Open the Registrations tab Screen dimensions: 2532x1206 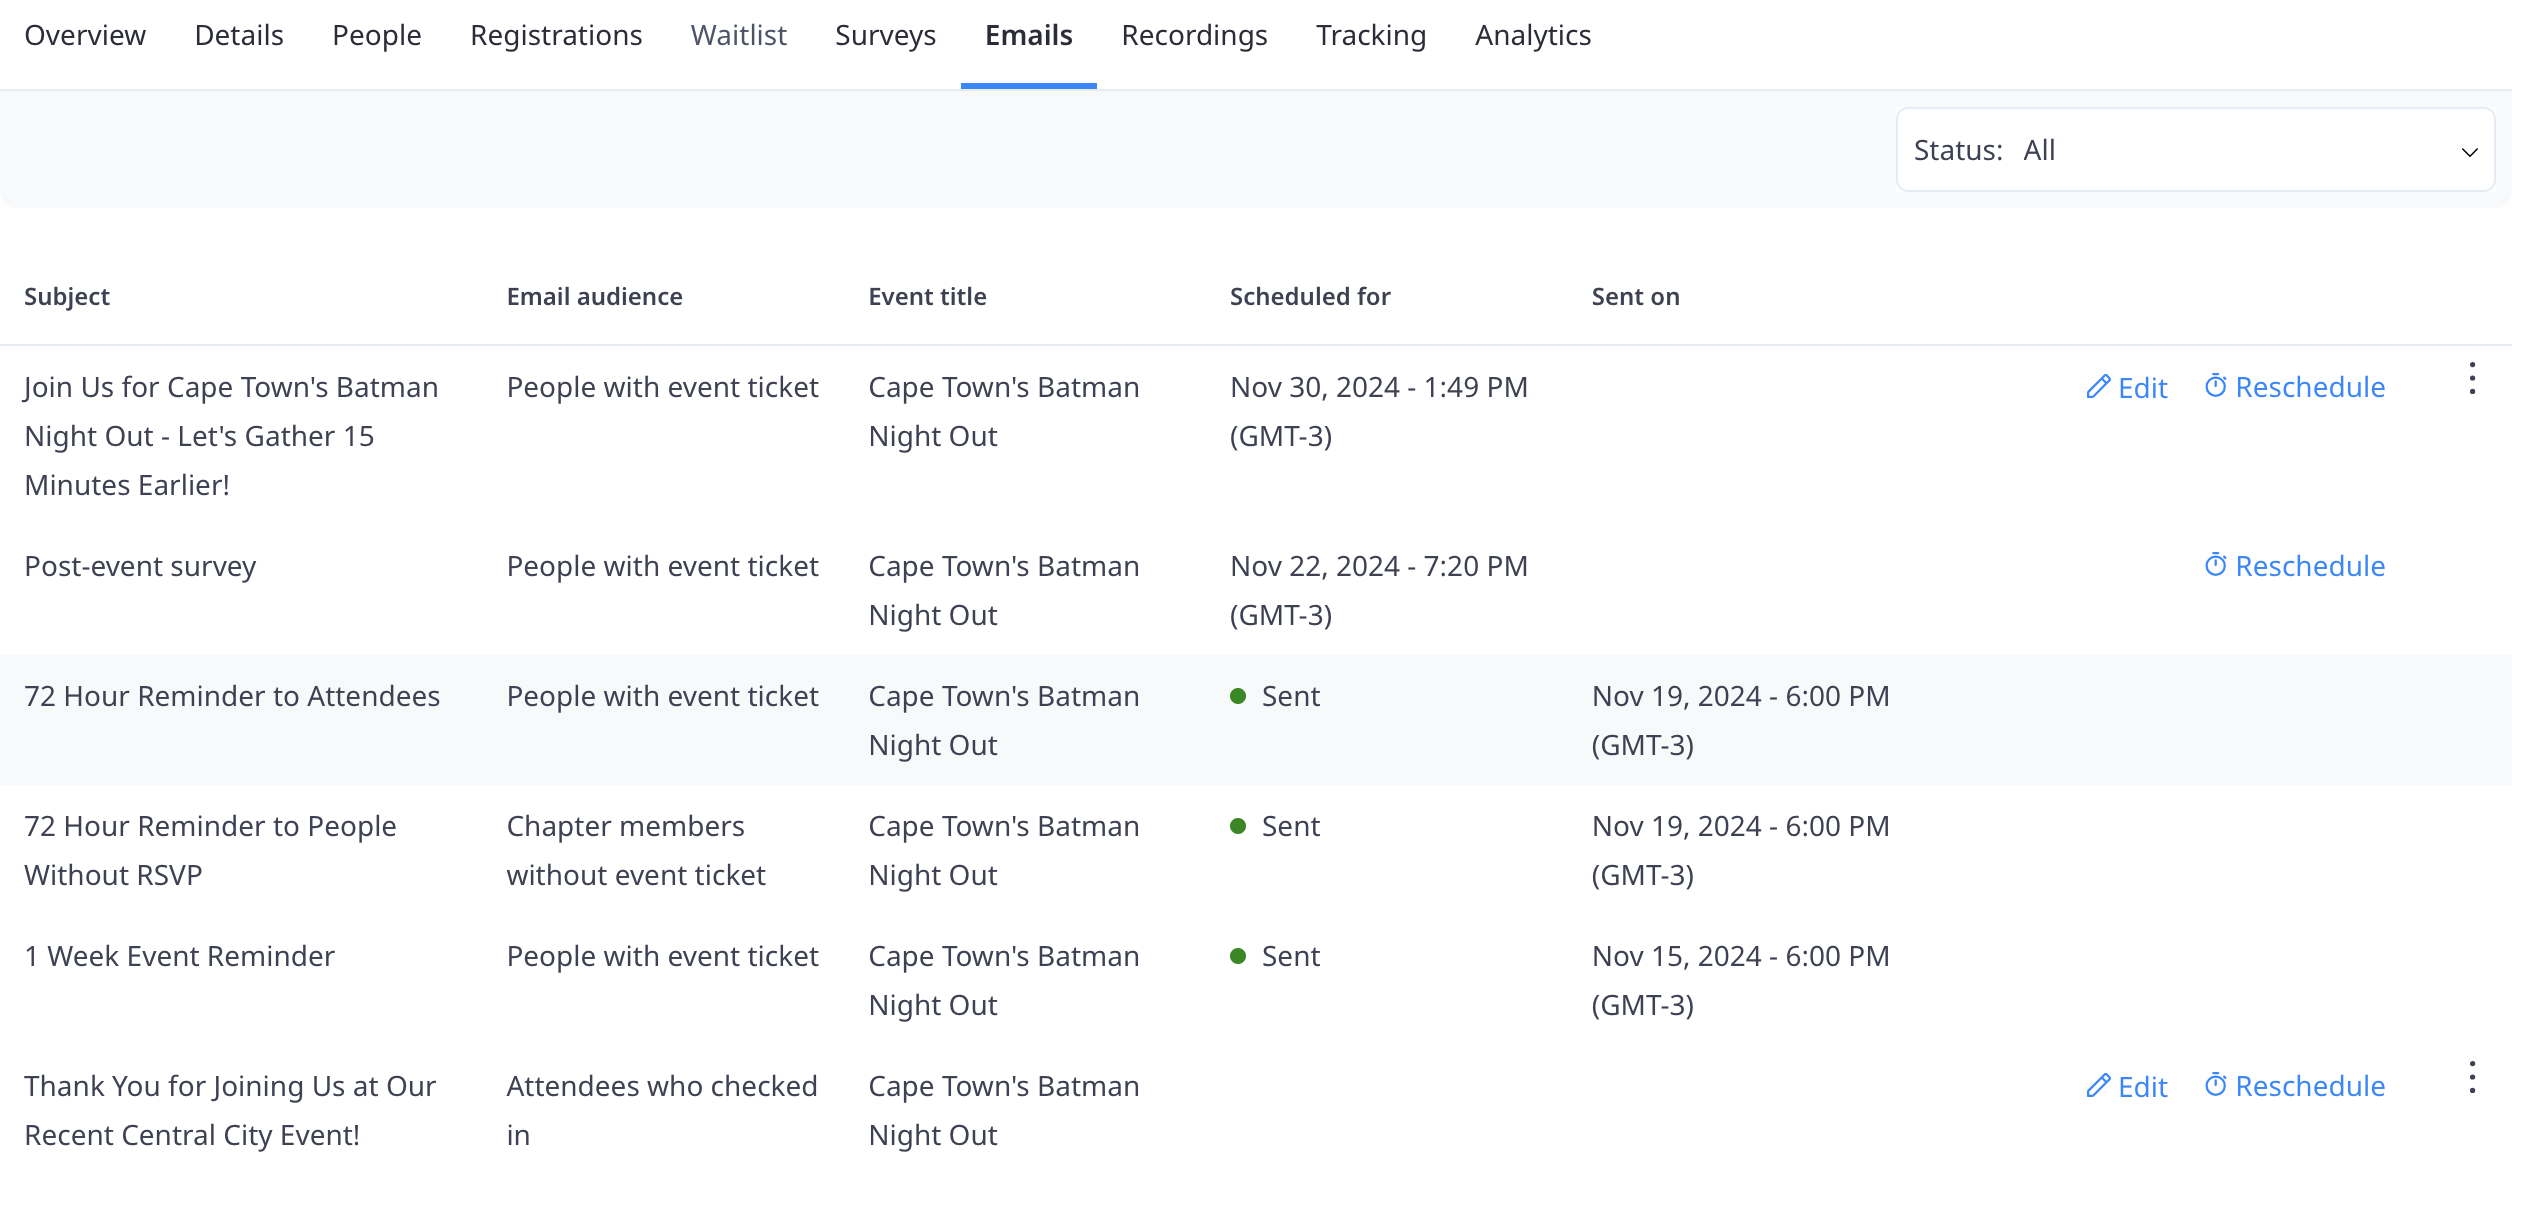[556, 36]
